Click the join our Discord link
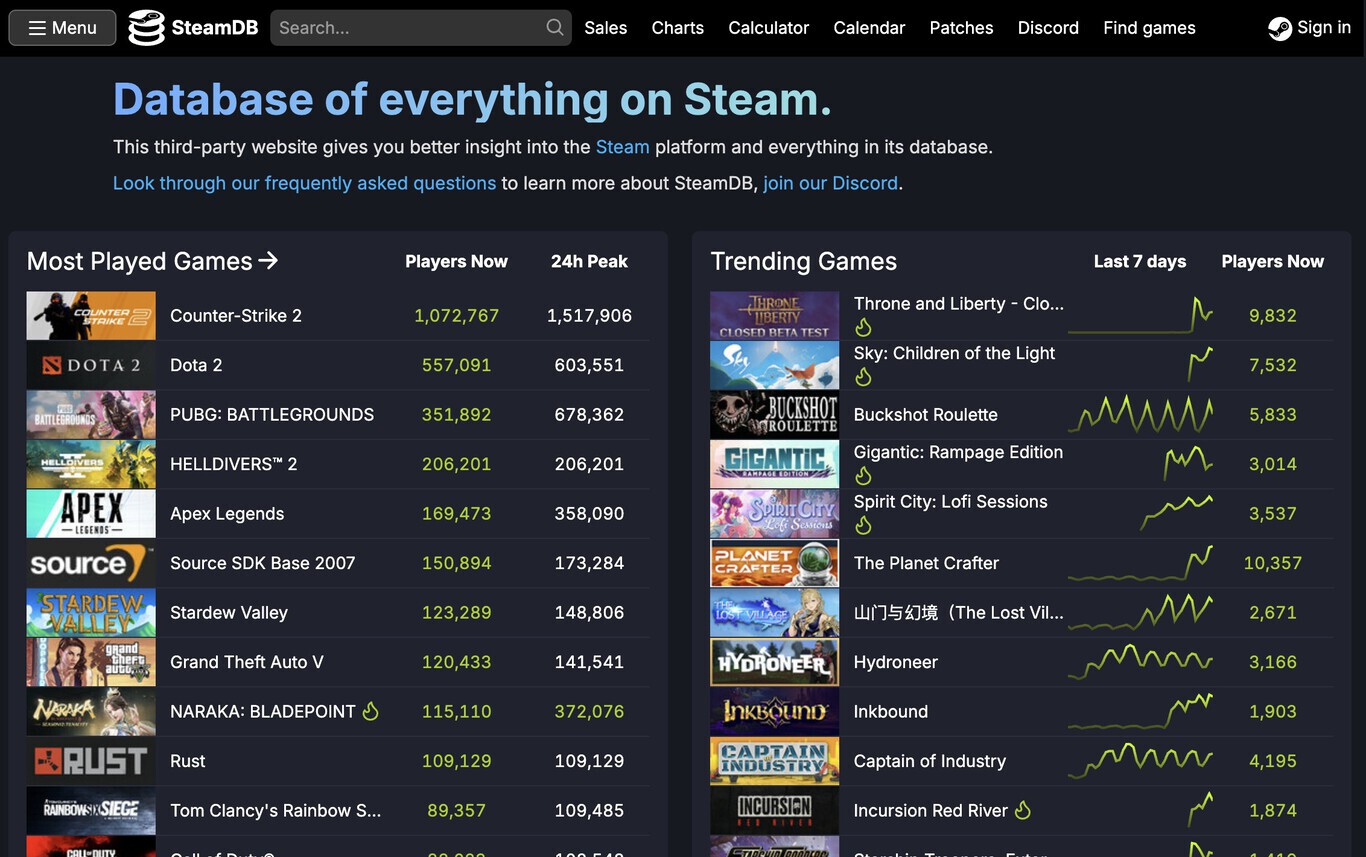The width and height of the screenshot is (1366, 857). click(831, 183)
